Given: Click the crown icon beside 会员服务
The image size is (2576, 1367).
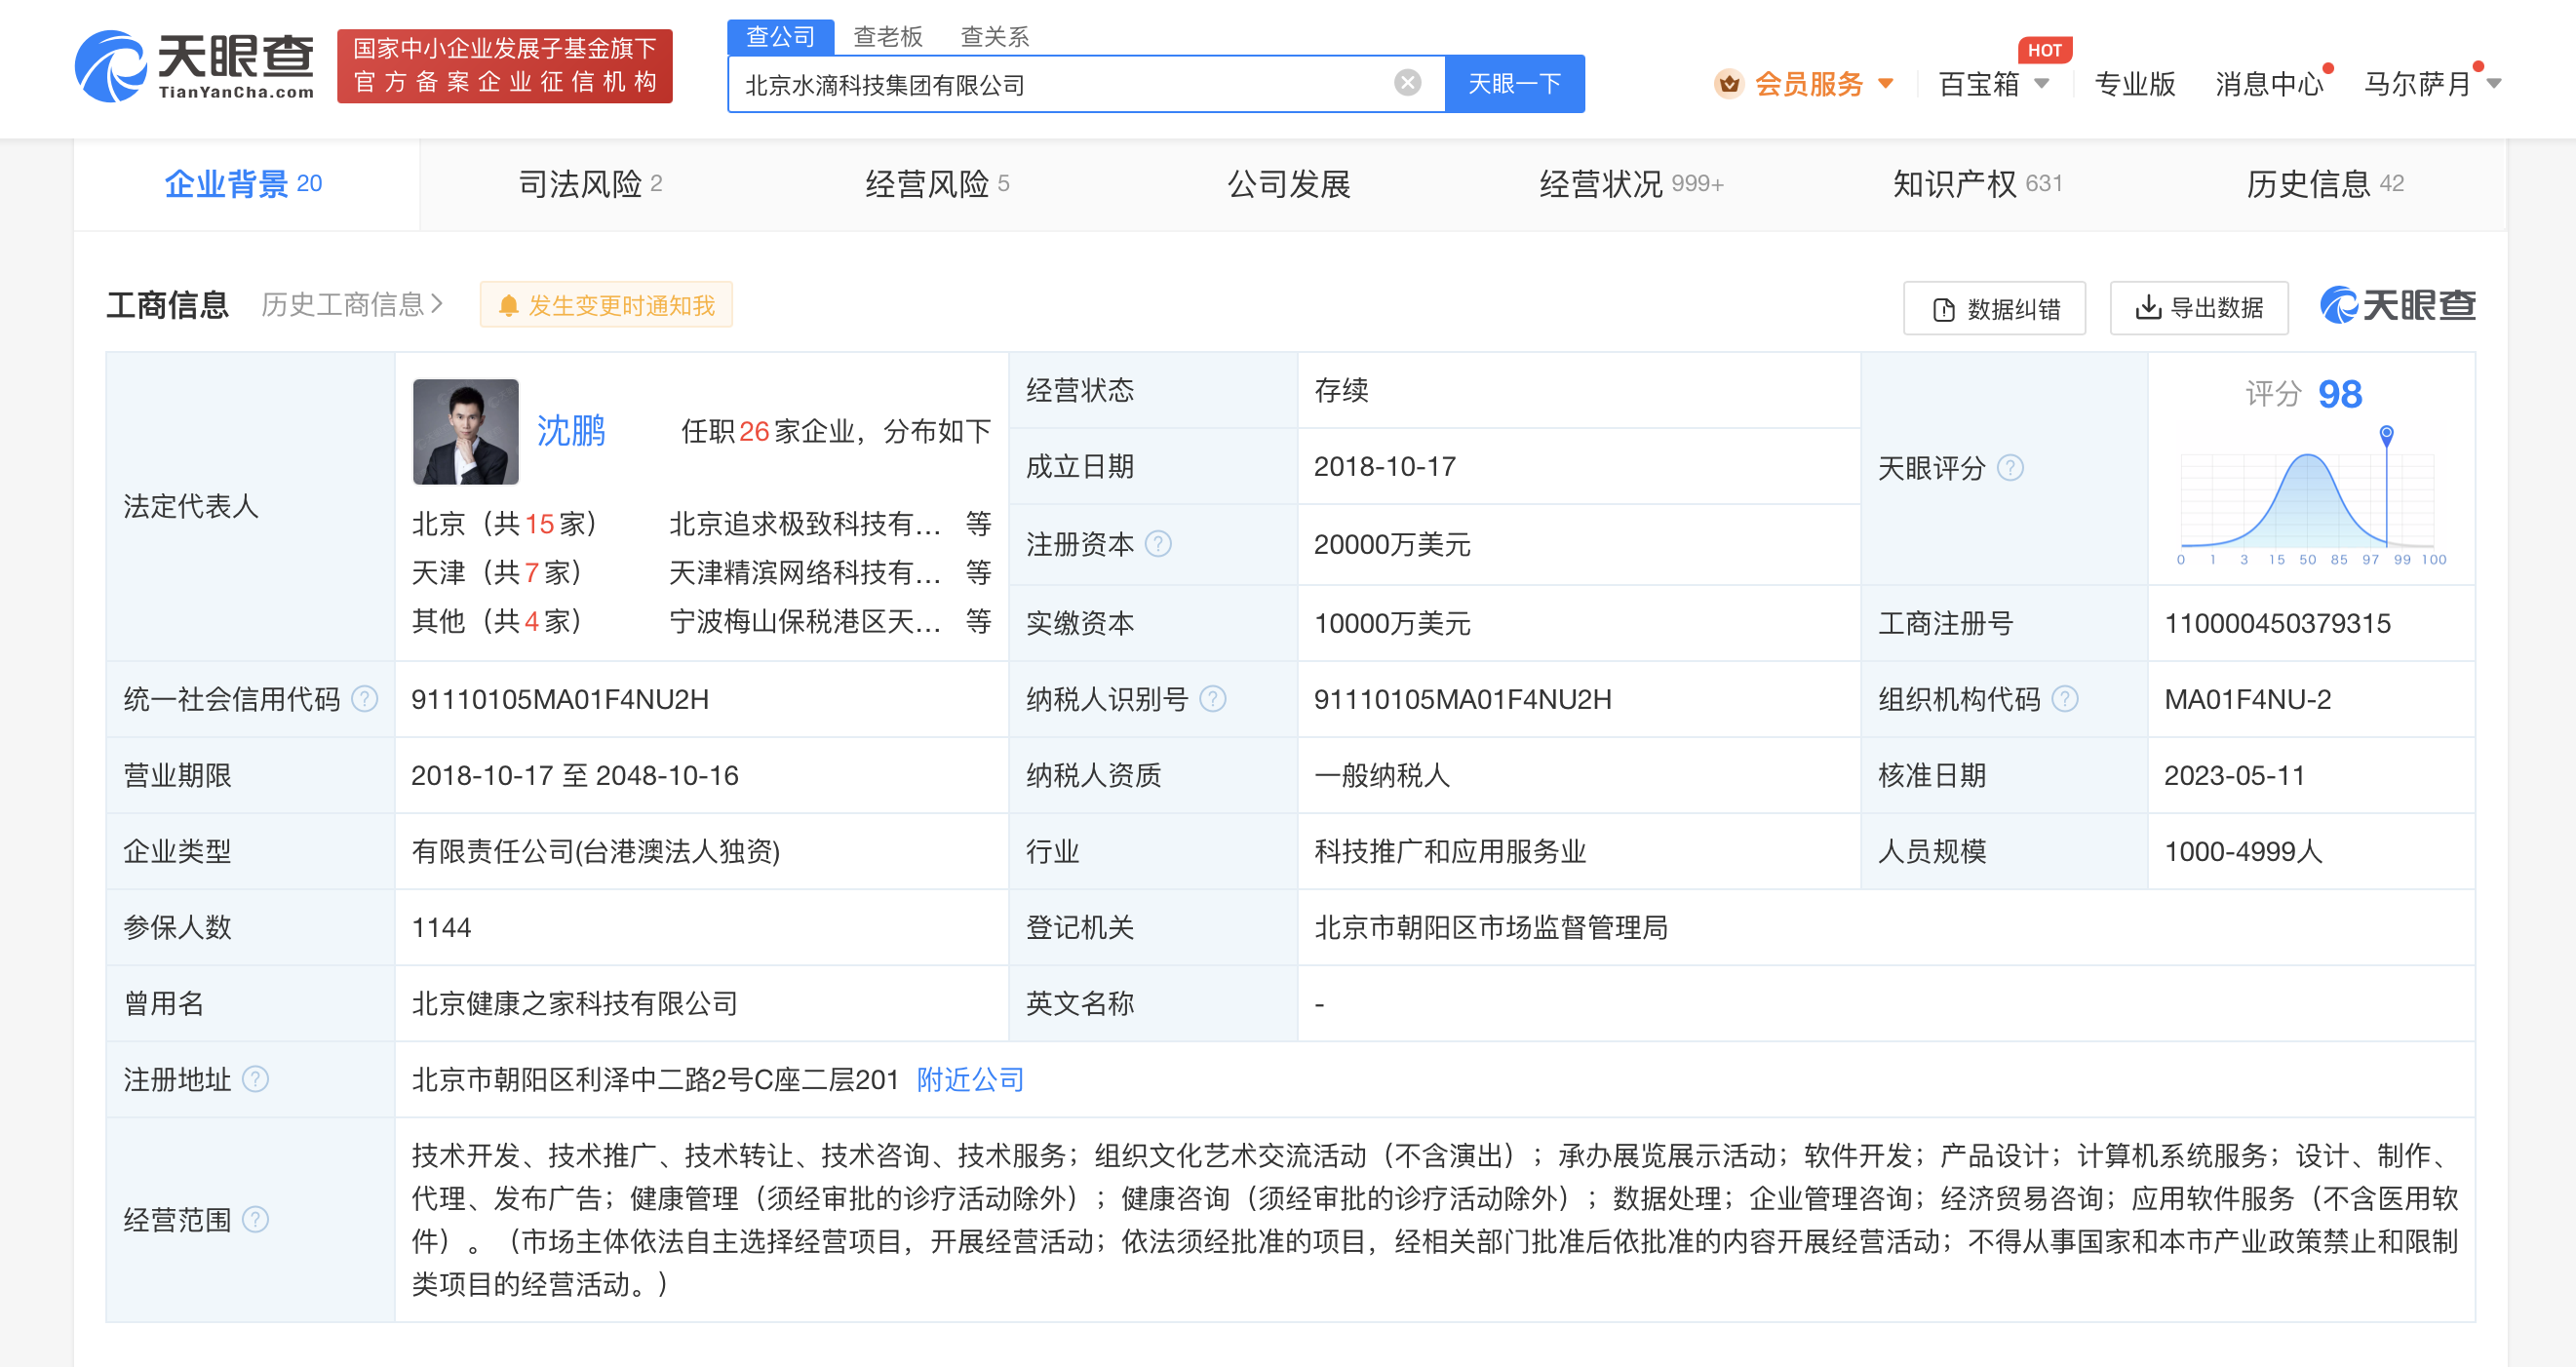Looking at the screenshot, I should pyautogui.click(x=1729, y=84).
